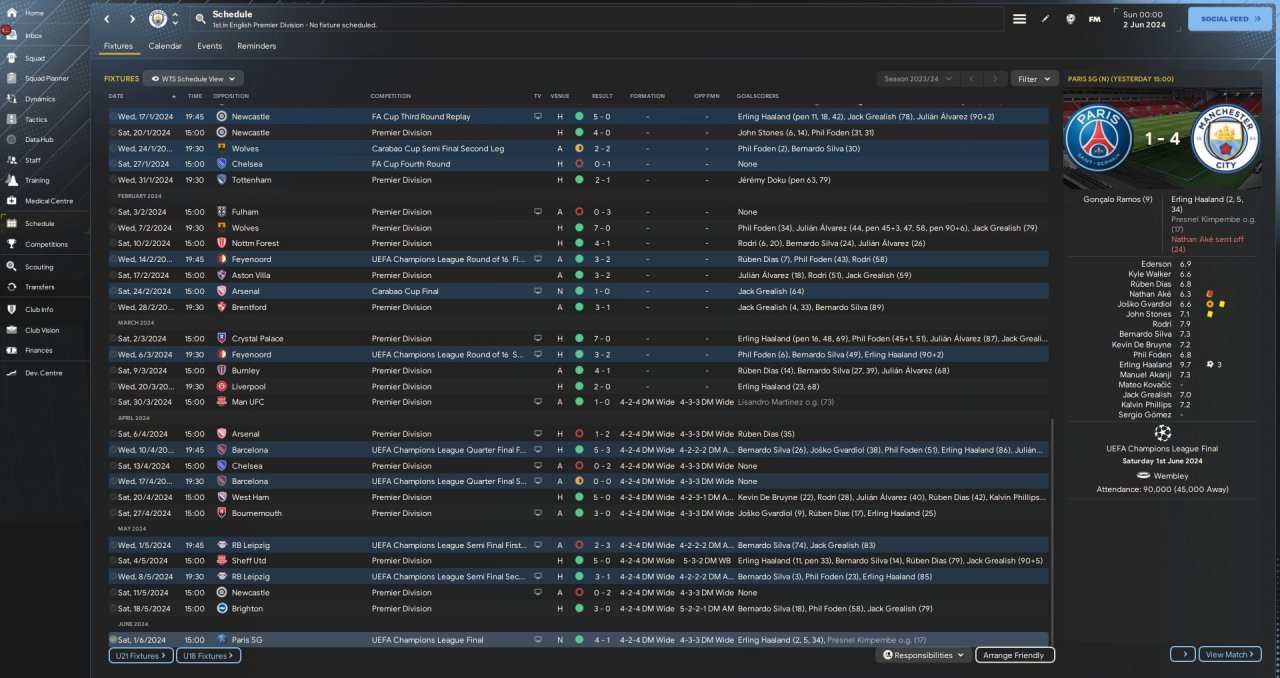Select the Paris SG fixture row checkbox

[113, 640]
